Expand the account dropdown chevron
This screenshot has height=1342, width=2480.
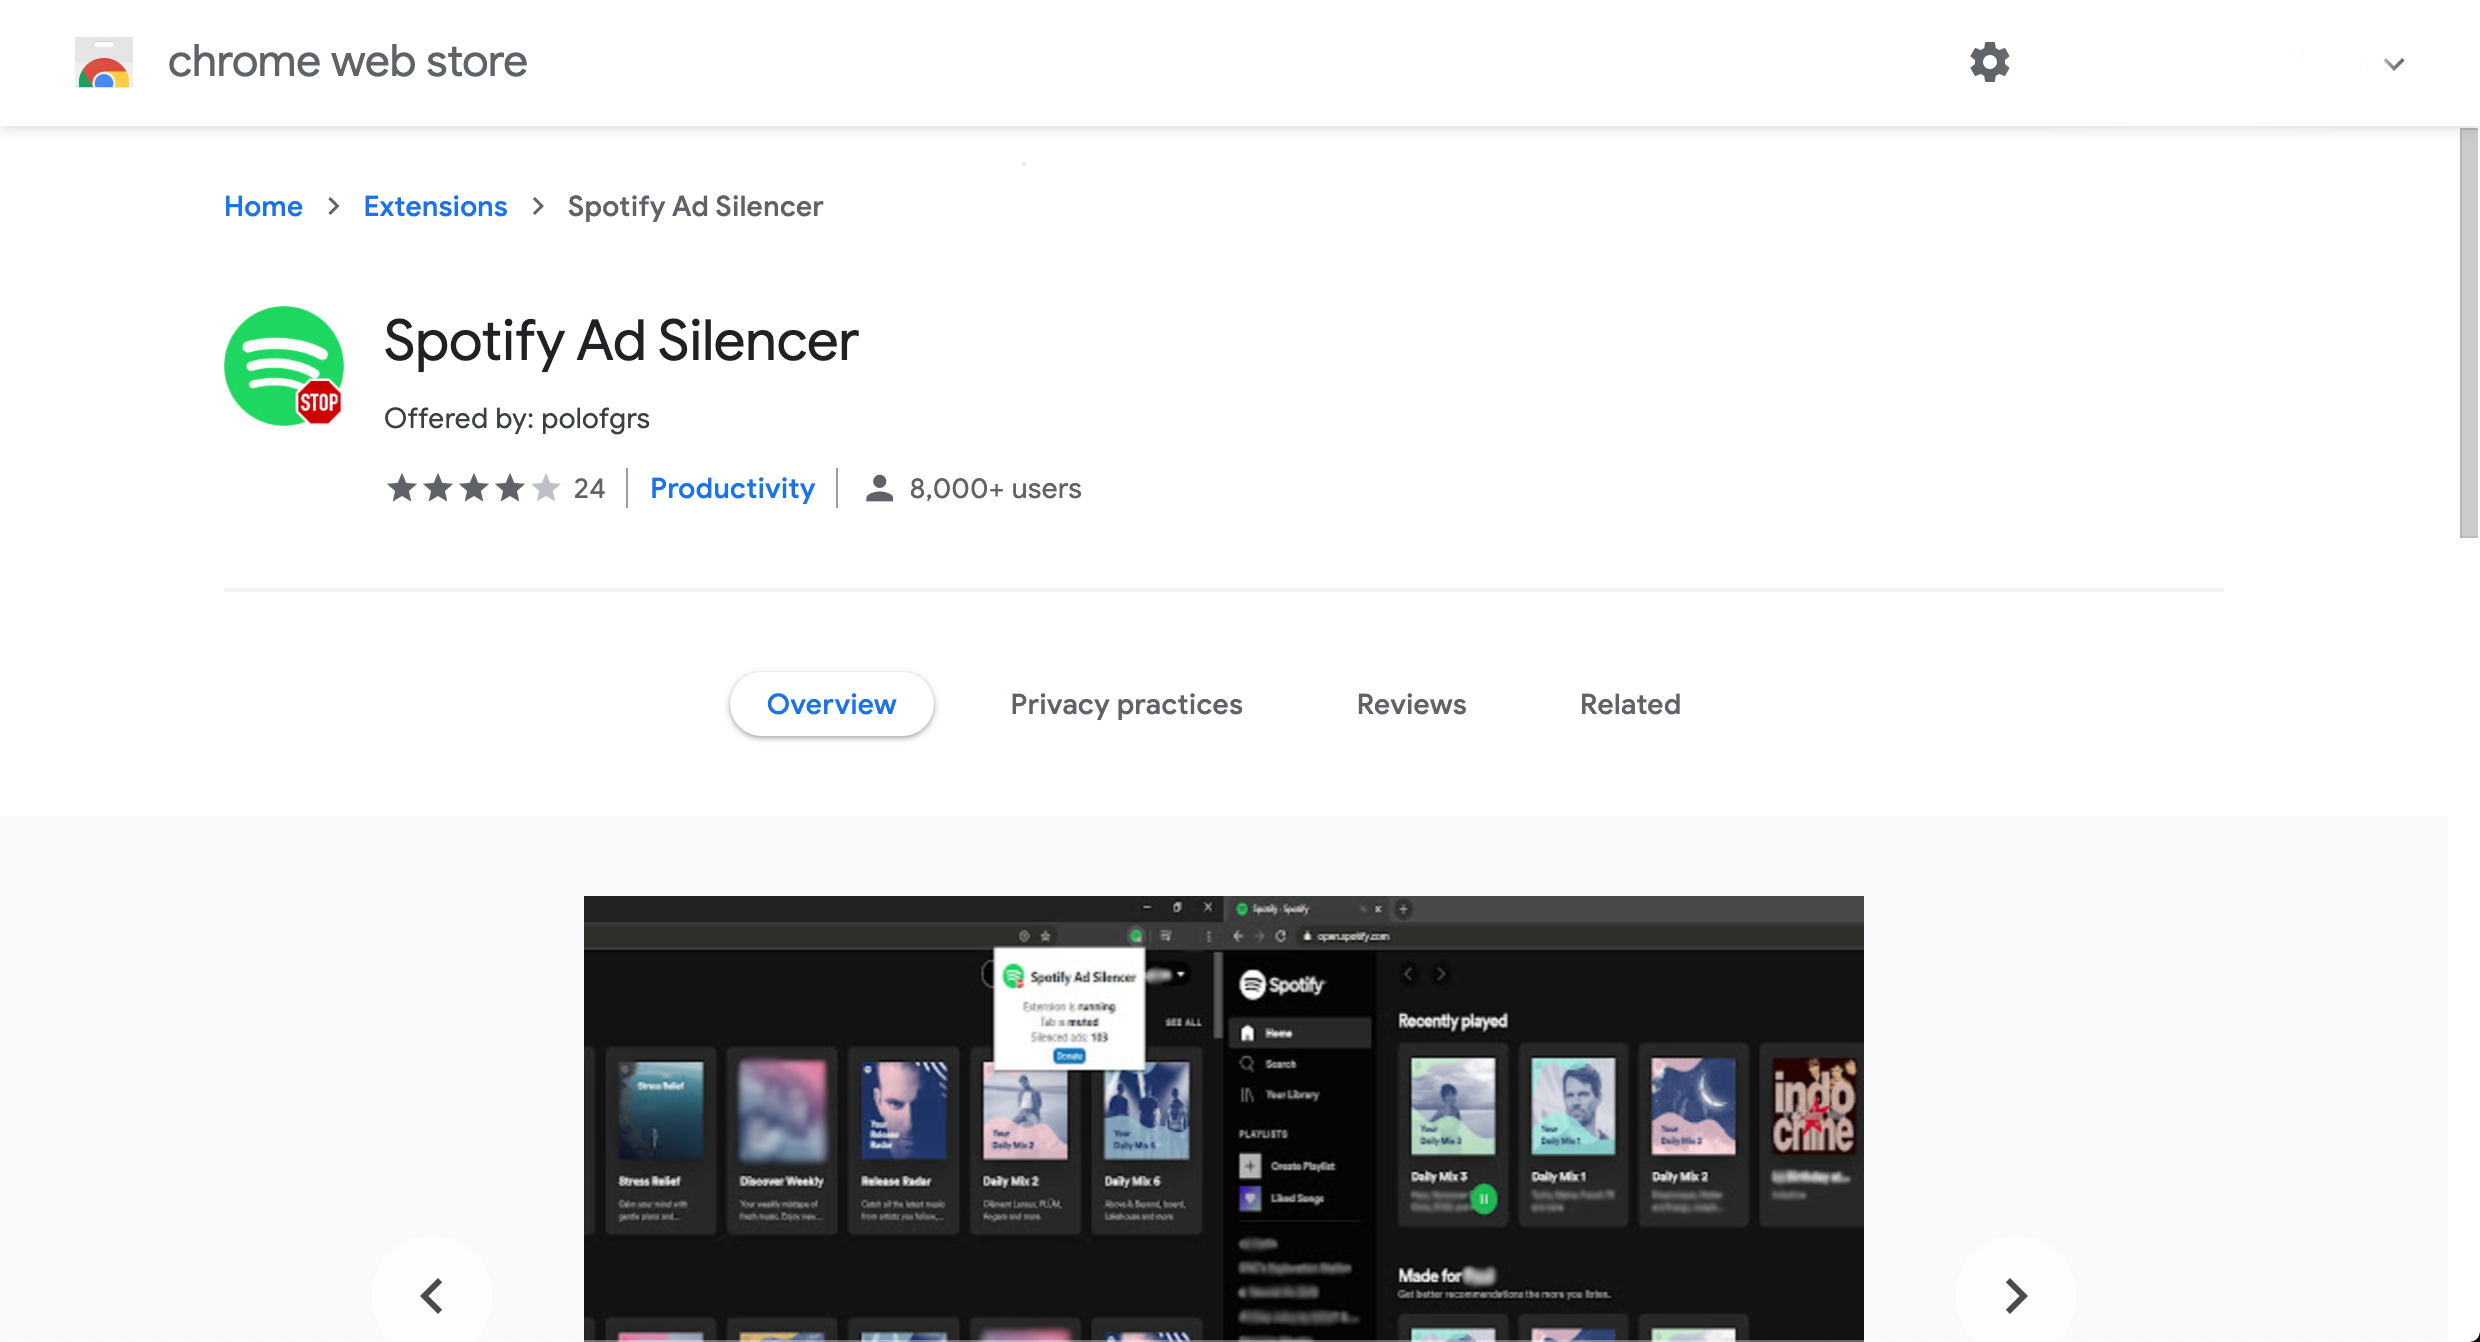point(2394,62)
